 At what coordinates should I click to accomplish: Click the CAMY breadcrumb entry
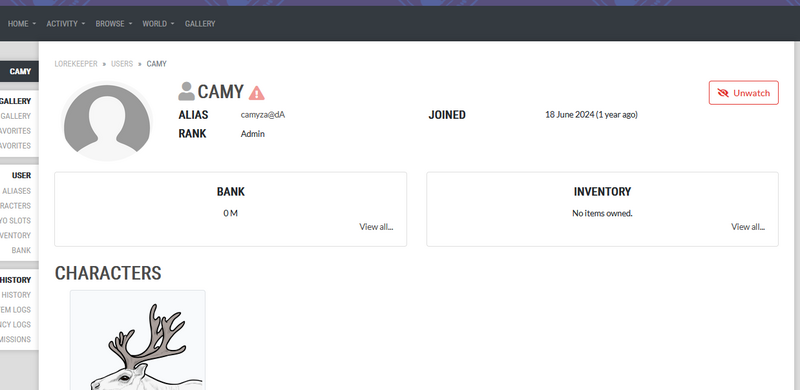[157, 64]
